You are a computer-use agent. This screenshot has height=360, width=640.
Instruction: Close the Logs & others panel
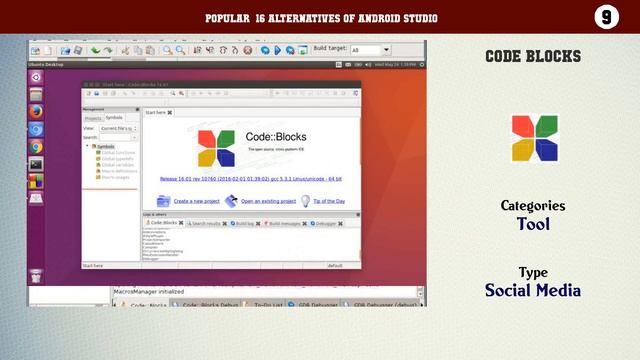pyautogui.click(x=358, y=215)
